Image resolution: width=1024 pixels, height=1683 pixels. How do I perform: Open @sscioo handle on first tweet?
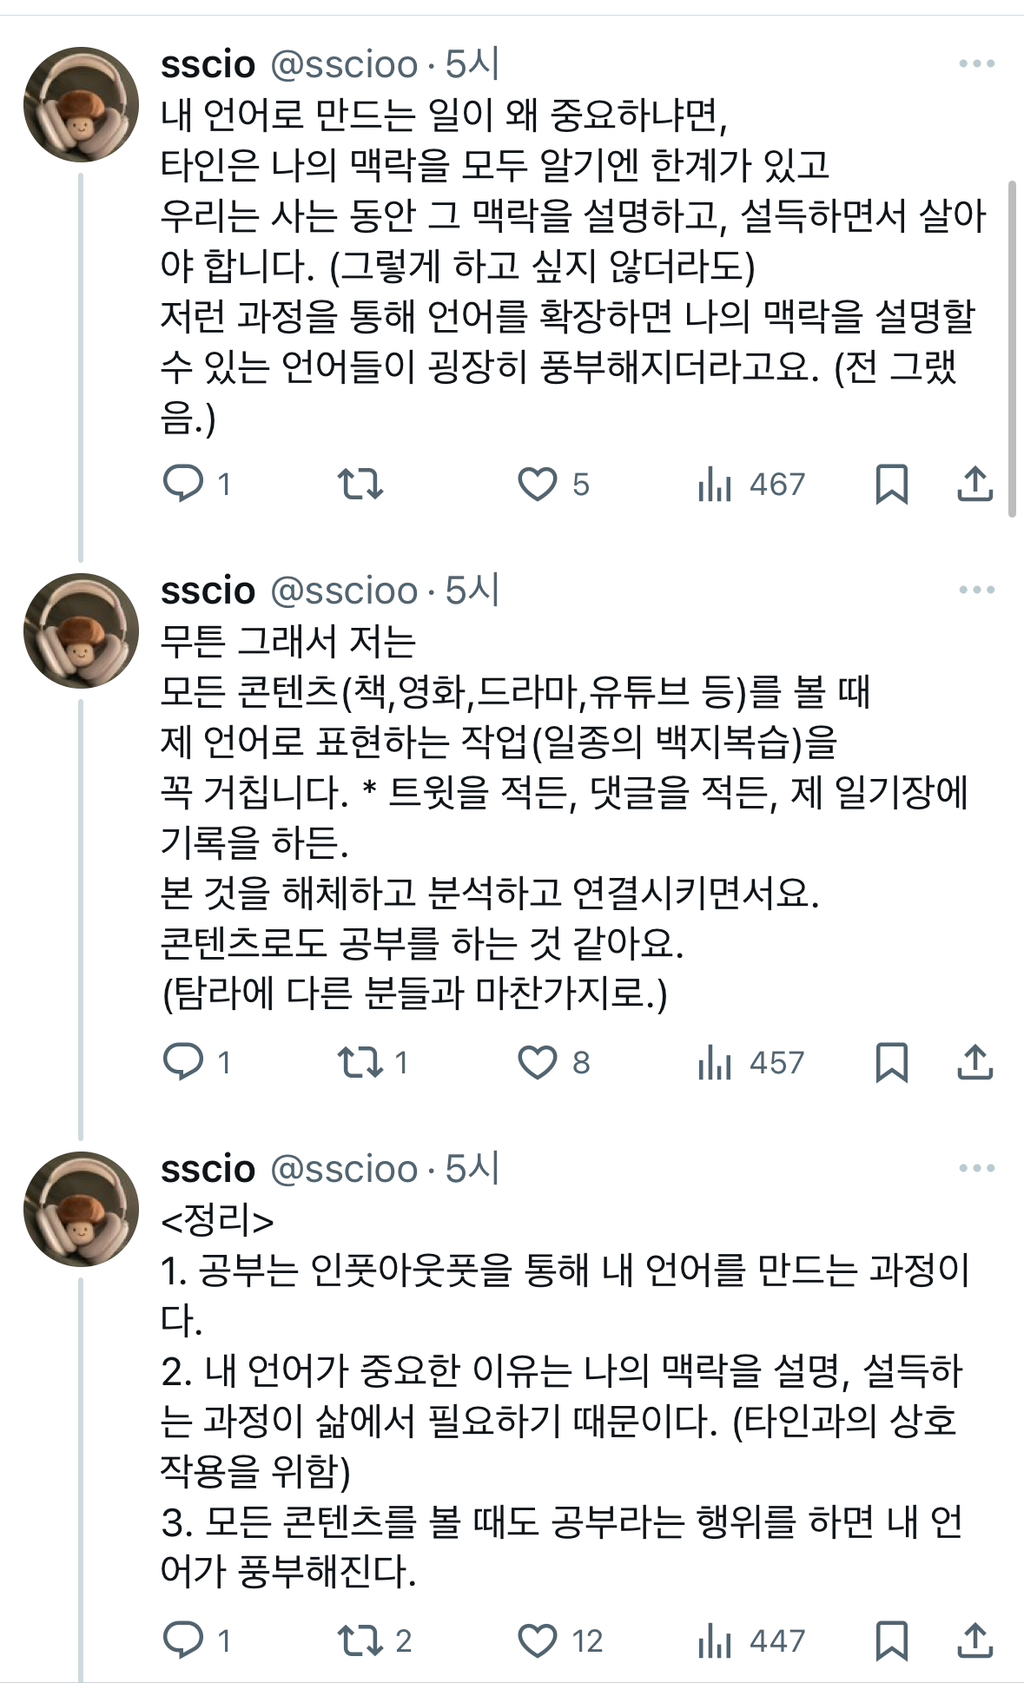point(344,65)
